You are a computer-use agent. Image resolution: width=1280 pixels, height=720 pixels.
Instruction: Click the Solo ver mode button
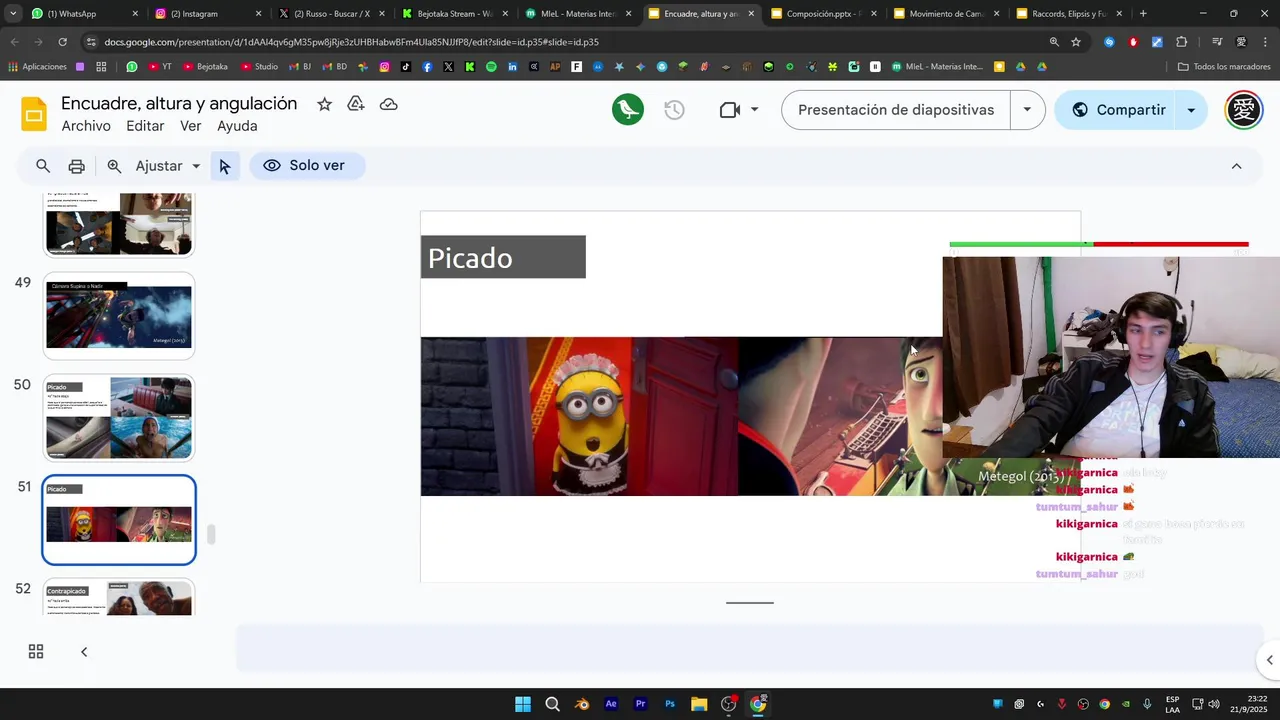[x=307, y=166]
